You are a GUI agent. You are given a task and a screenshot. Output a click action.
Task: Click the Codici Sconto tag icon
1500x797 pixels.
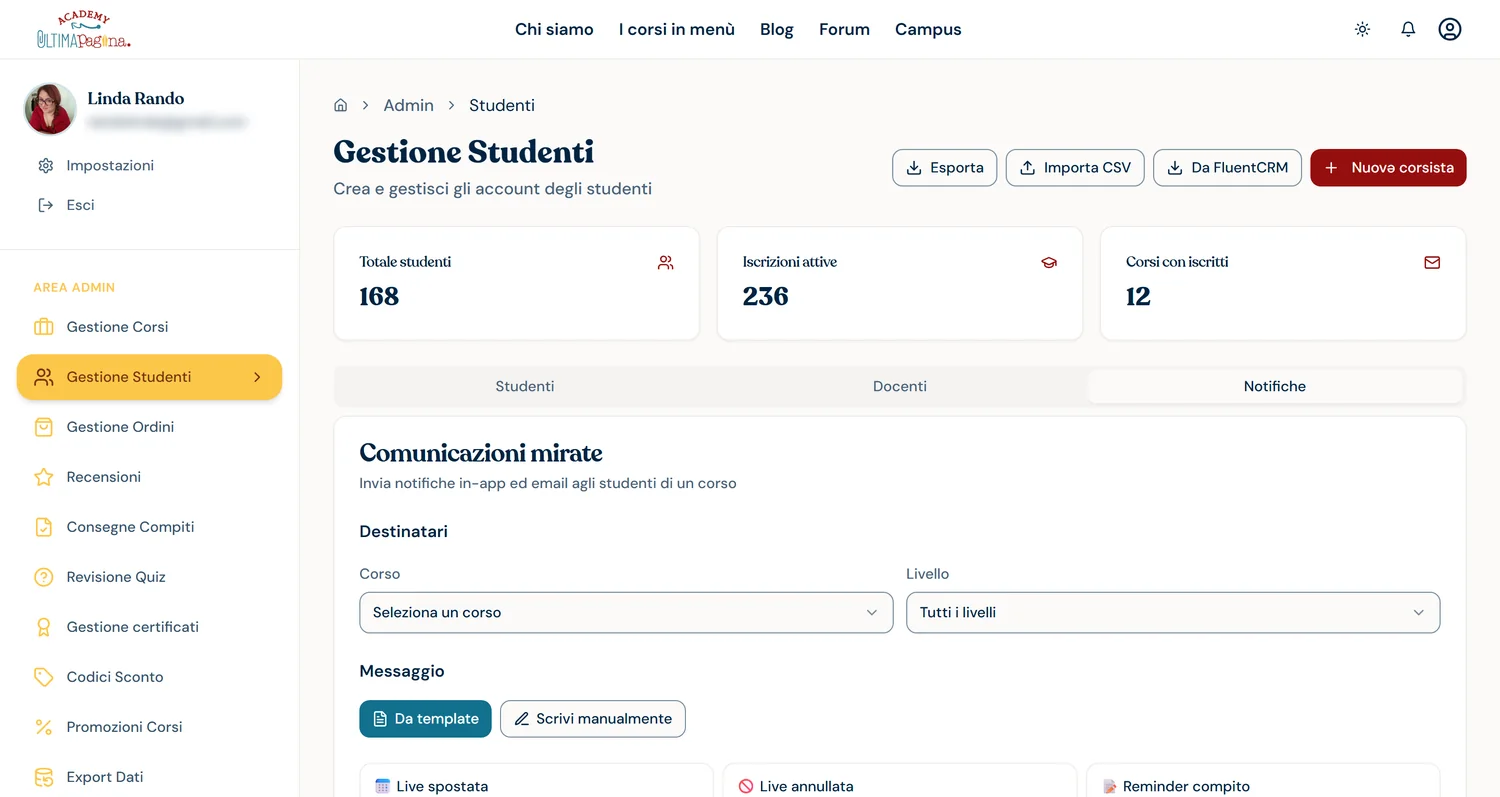click(x=43, y=677)
